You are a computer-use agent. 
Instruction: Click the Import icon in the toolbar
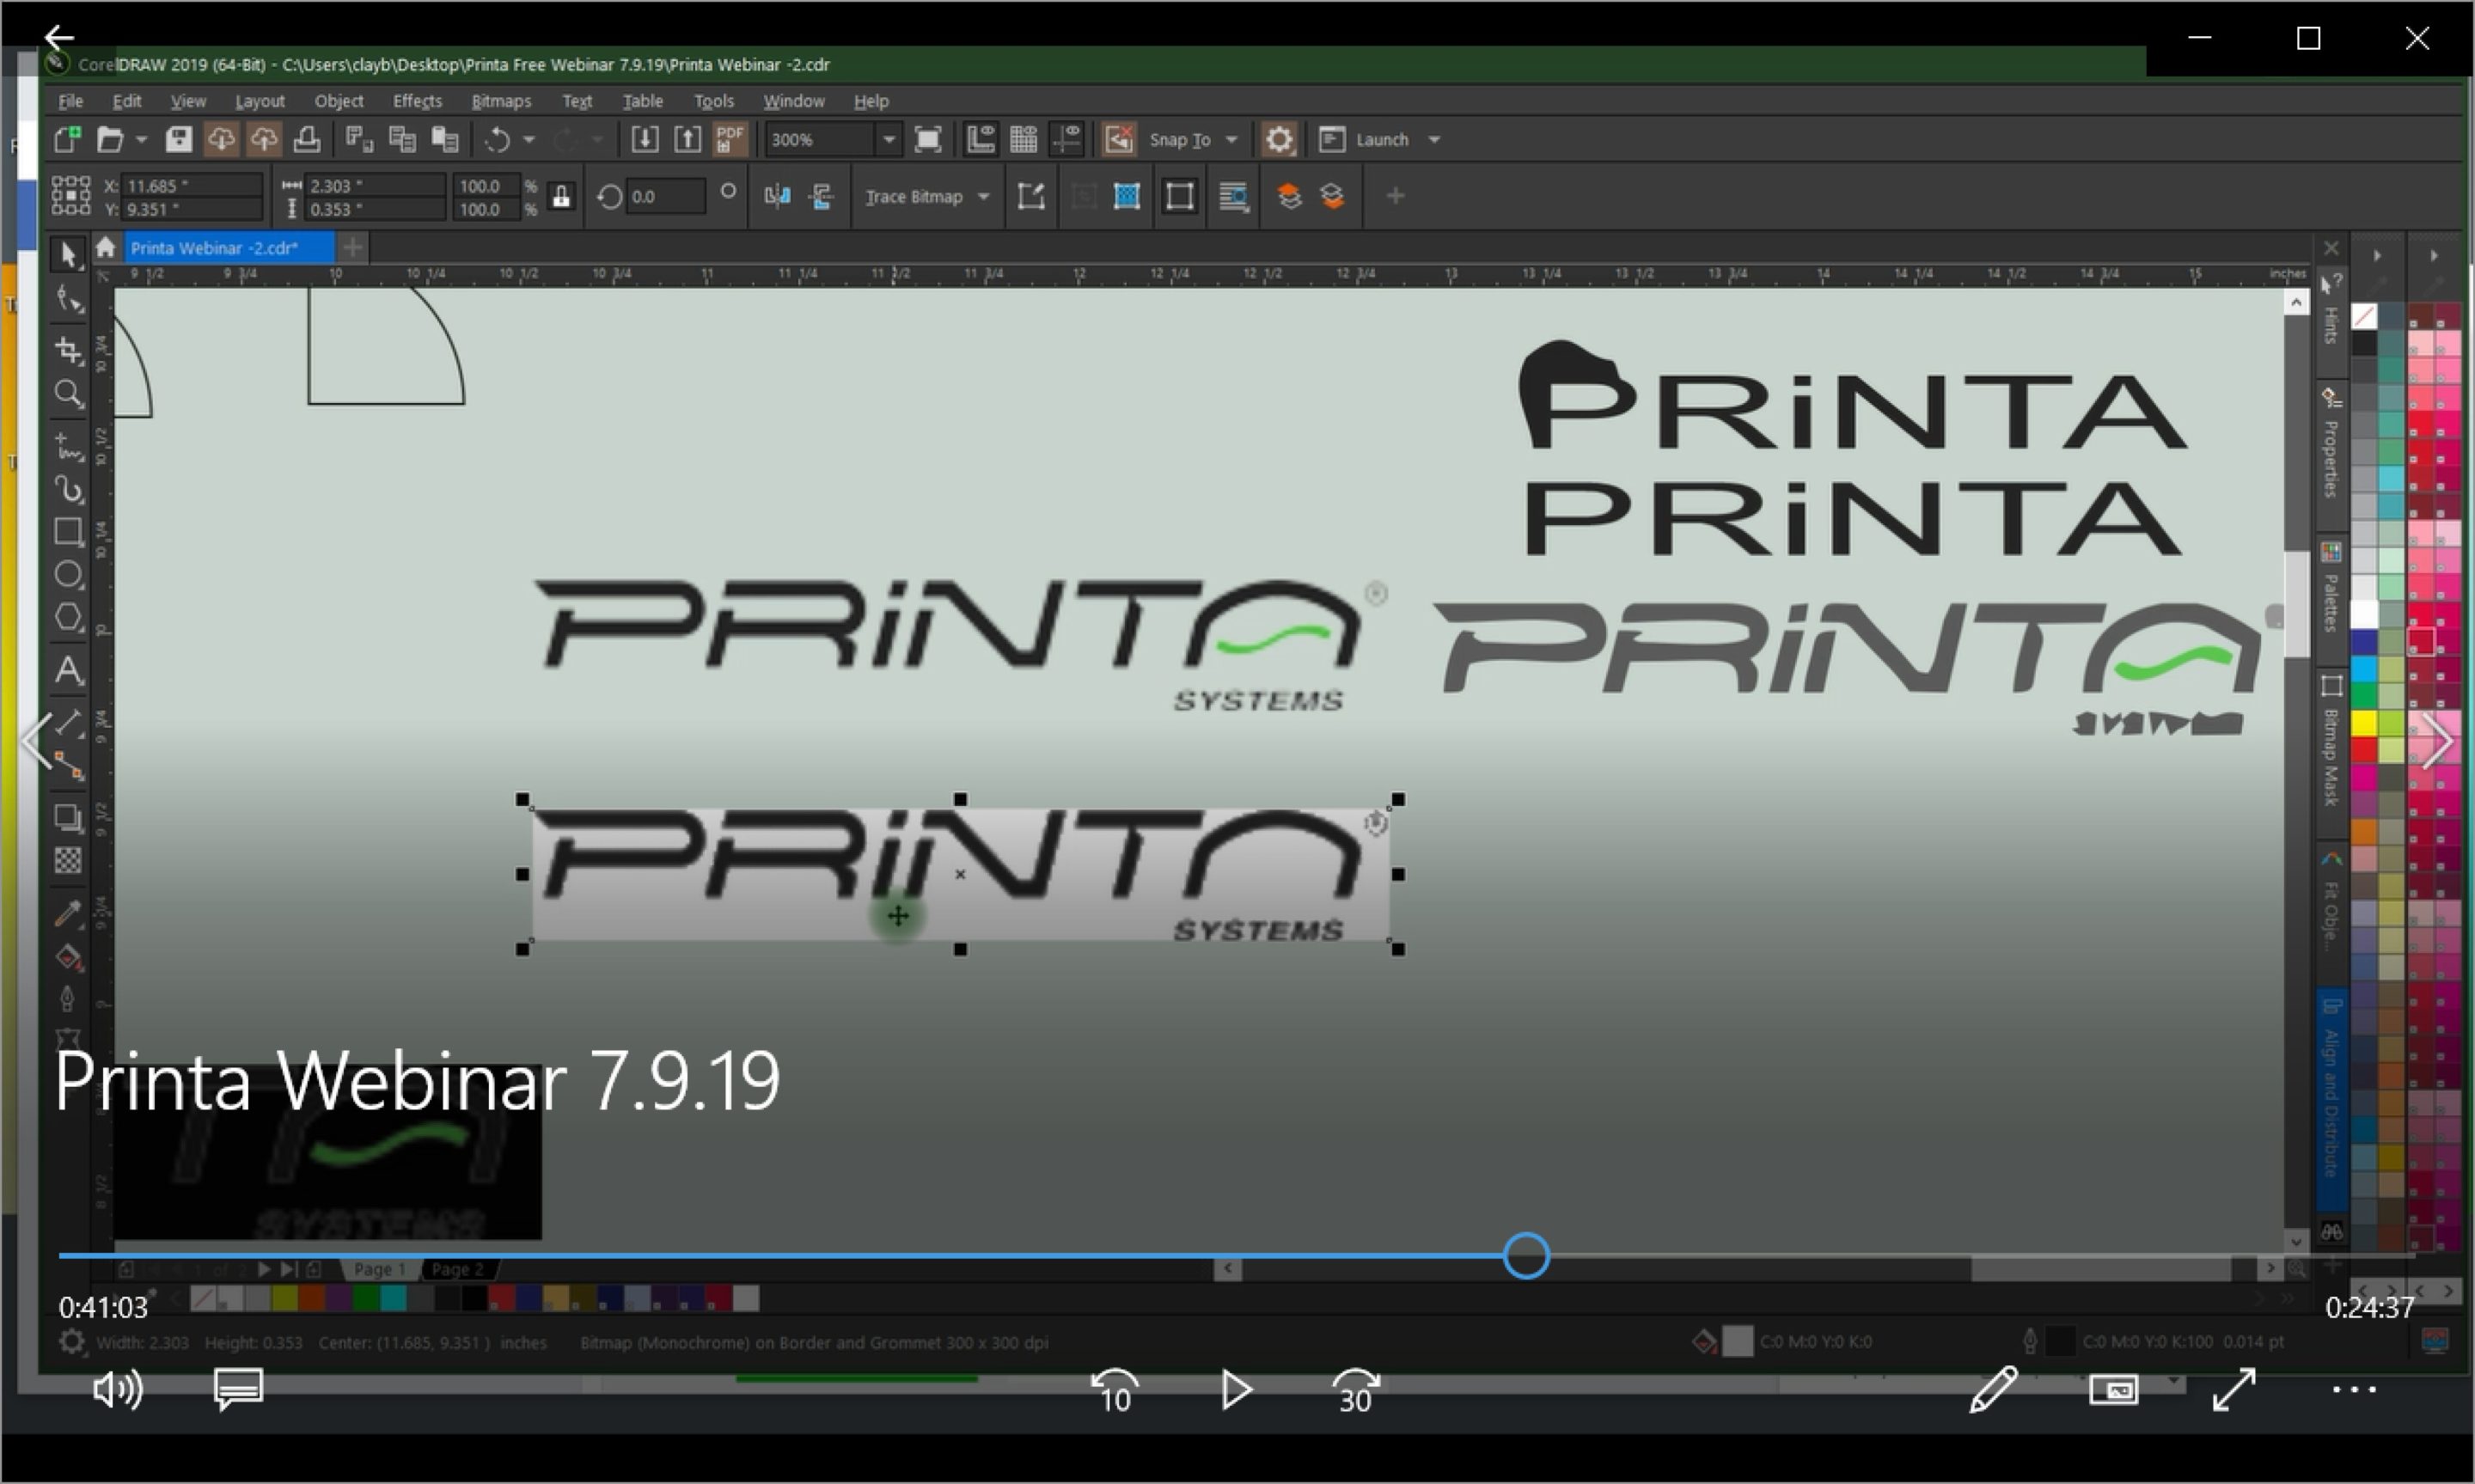[644, 139]
